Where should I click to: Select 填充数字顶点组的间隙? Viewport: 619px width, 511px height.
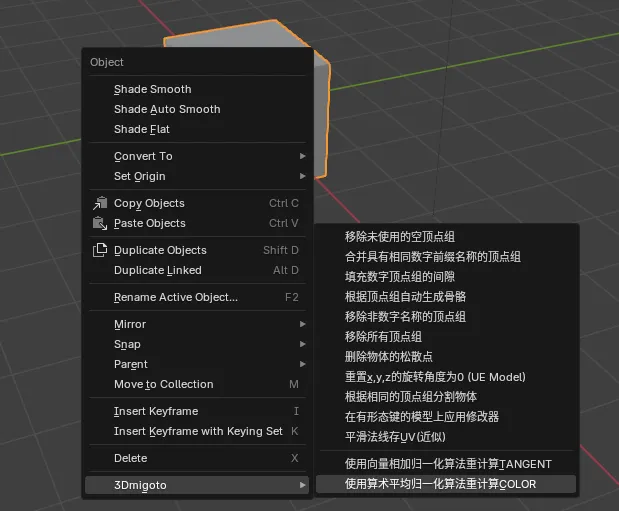tap(446, 276)
